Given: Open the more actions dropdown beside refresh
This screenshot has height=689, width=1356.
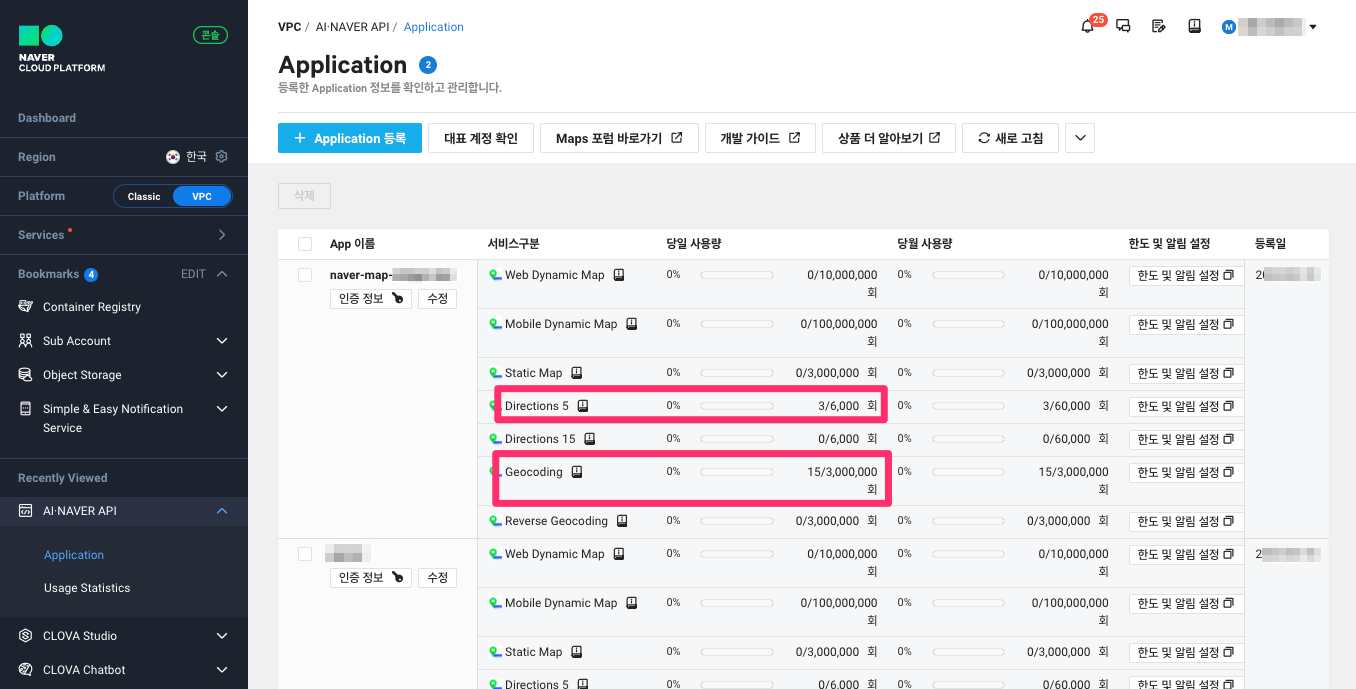Looking at the screenshot, I should point(1080,138).
